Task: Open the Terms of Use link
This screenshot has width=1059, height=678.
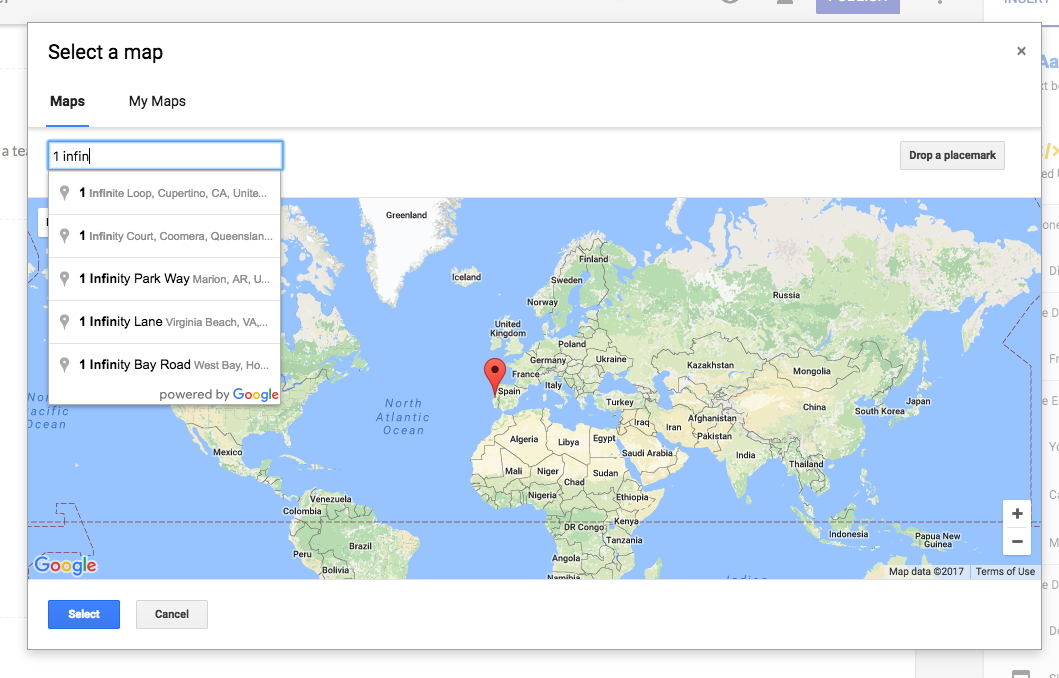Action: click(1005, 572)
